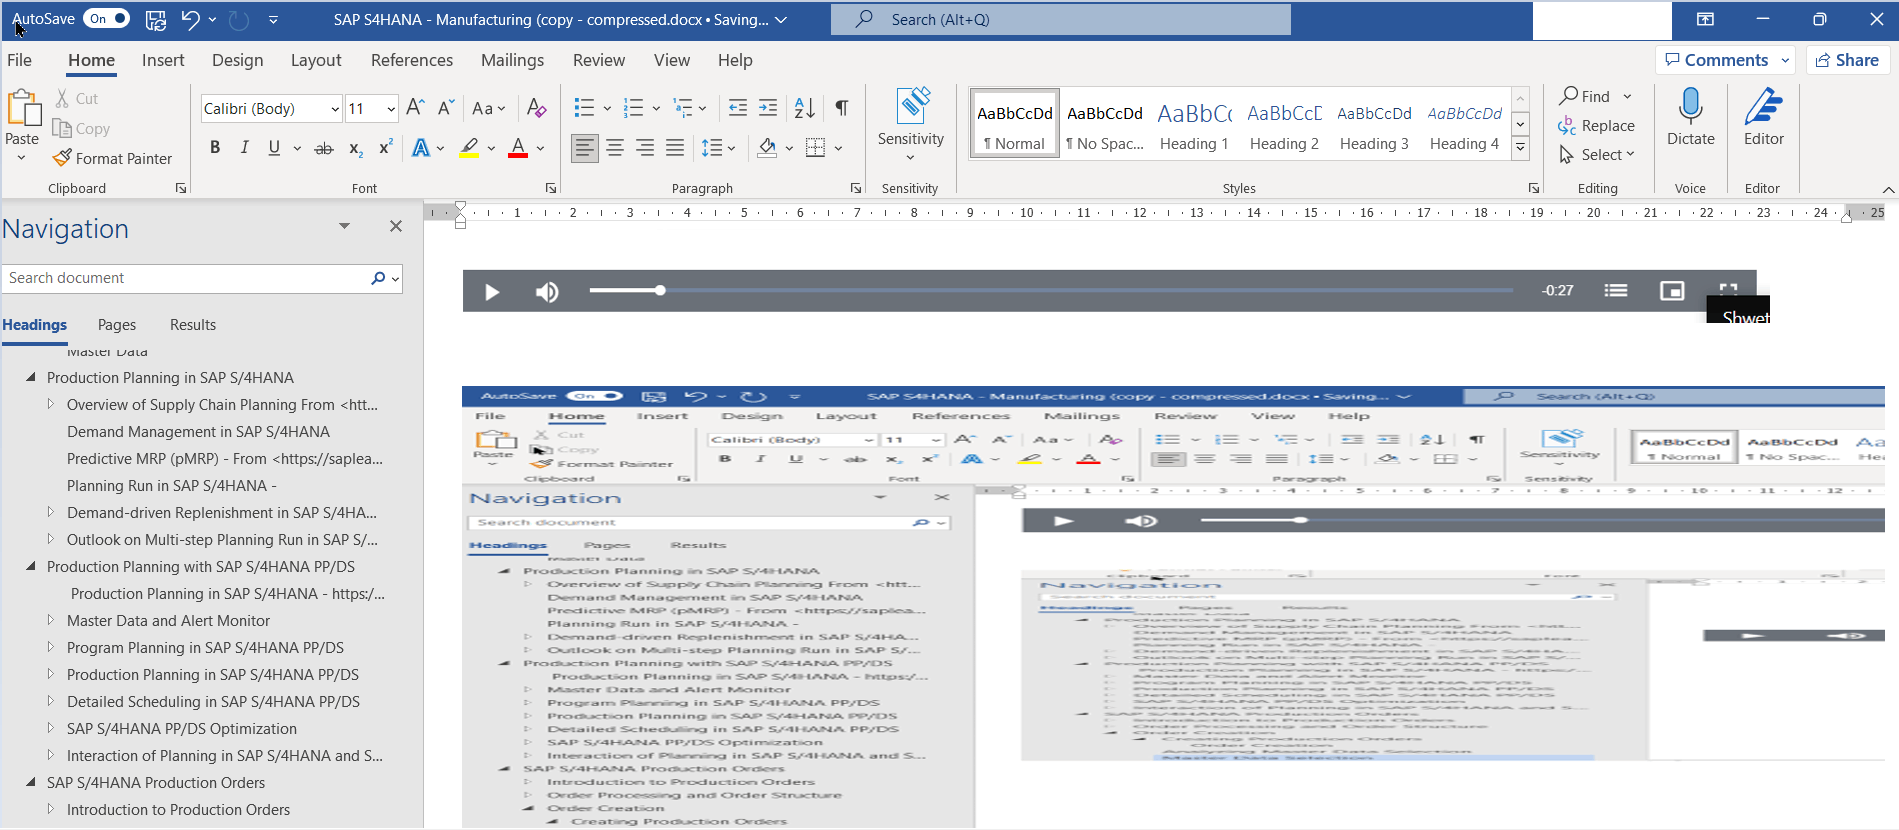This screenshot has width=1899, height=830.
Task: Open the Select dropdown in Editing
Action: coord(1597,155)
